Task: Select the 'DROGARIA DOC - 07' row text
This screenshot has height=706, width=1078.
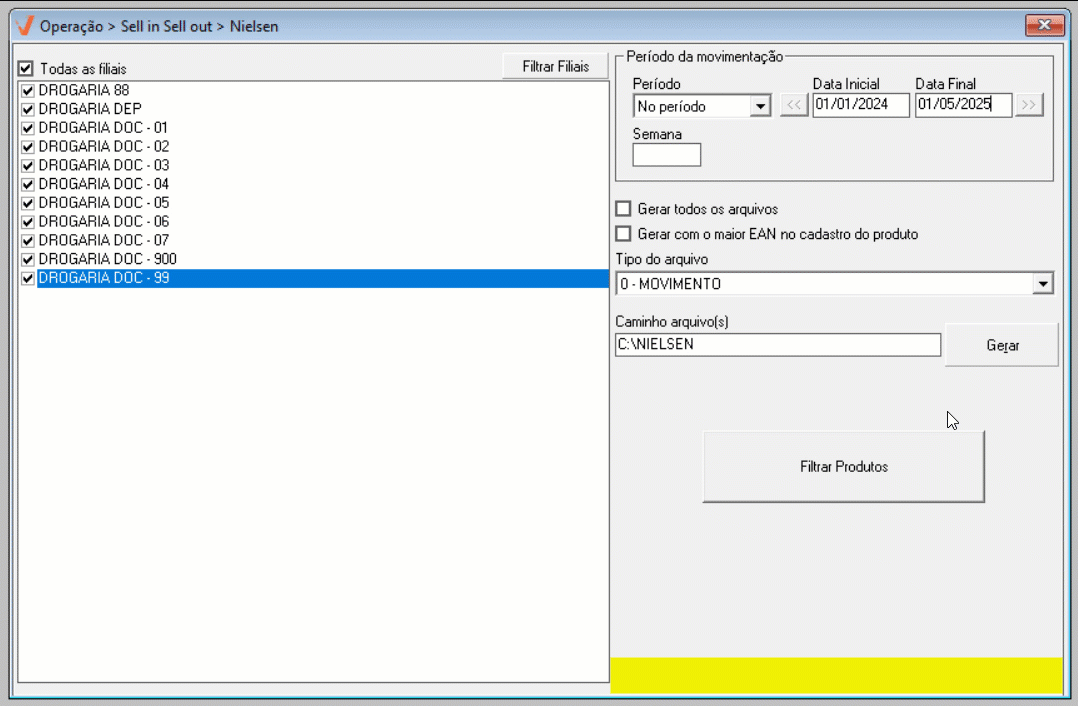Action: coord(104,240)
